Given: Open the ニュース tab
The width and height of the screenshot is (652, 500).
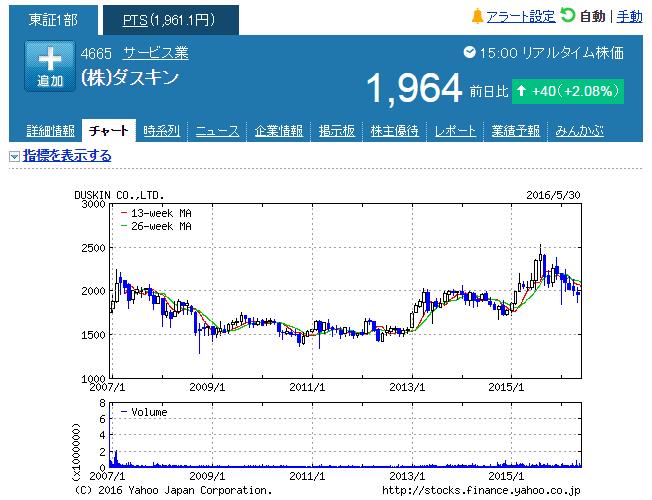Looking at the screenshot, I should coord(217,131).
